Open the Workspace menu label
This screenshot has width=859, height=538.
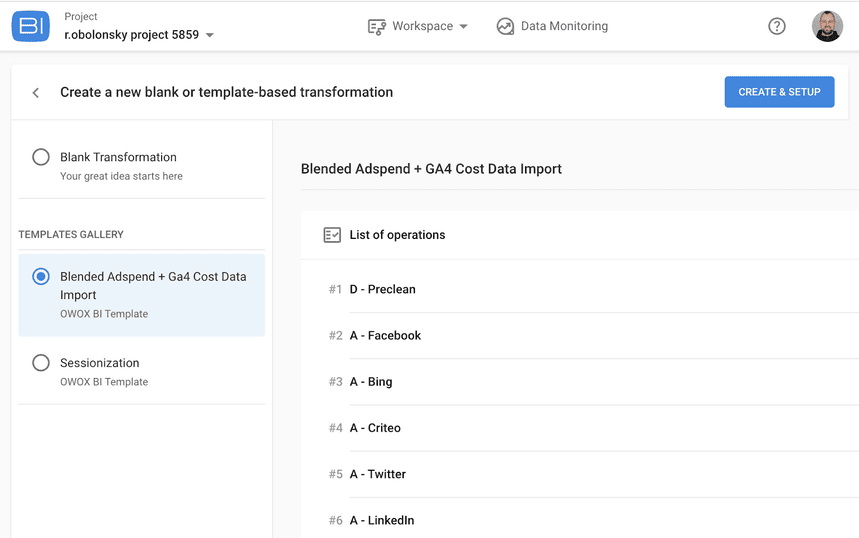click(x=422, y=27)
